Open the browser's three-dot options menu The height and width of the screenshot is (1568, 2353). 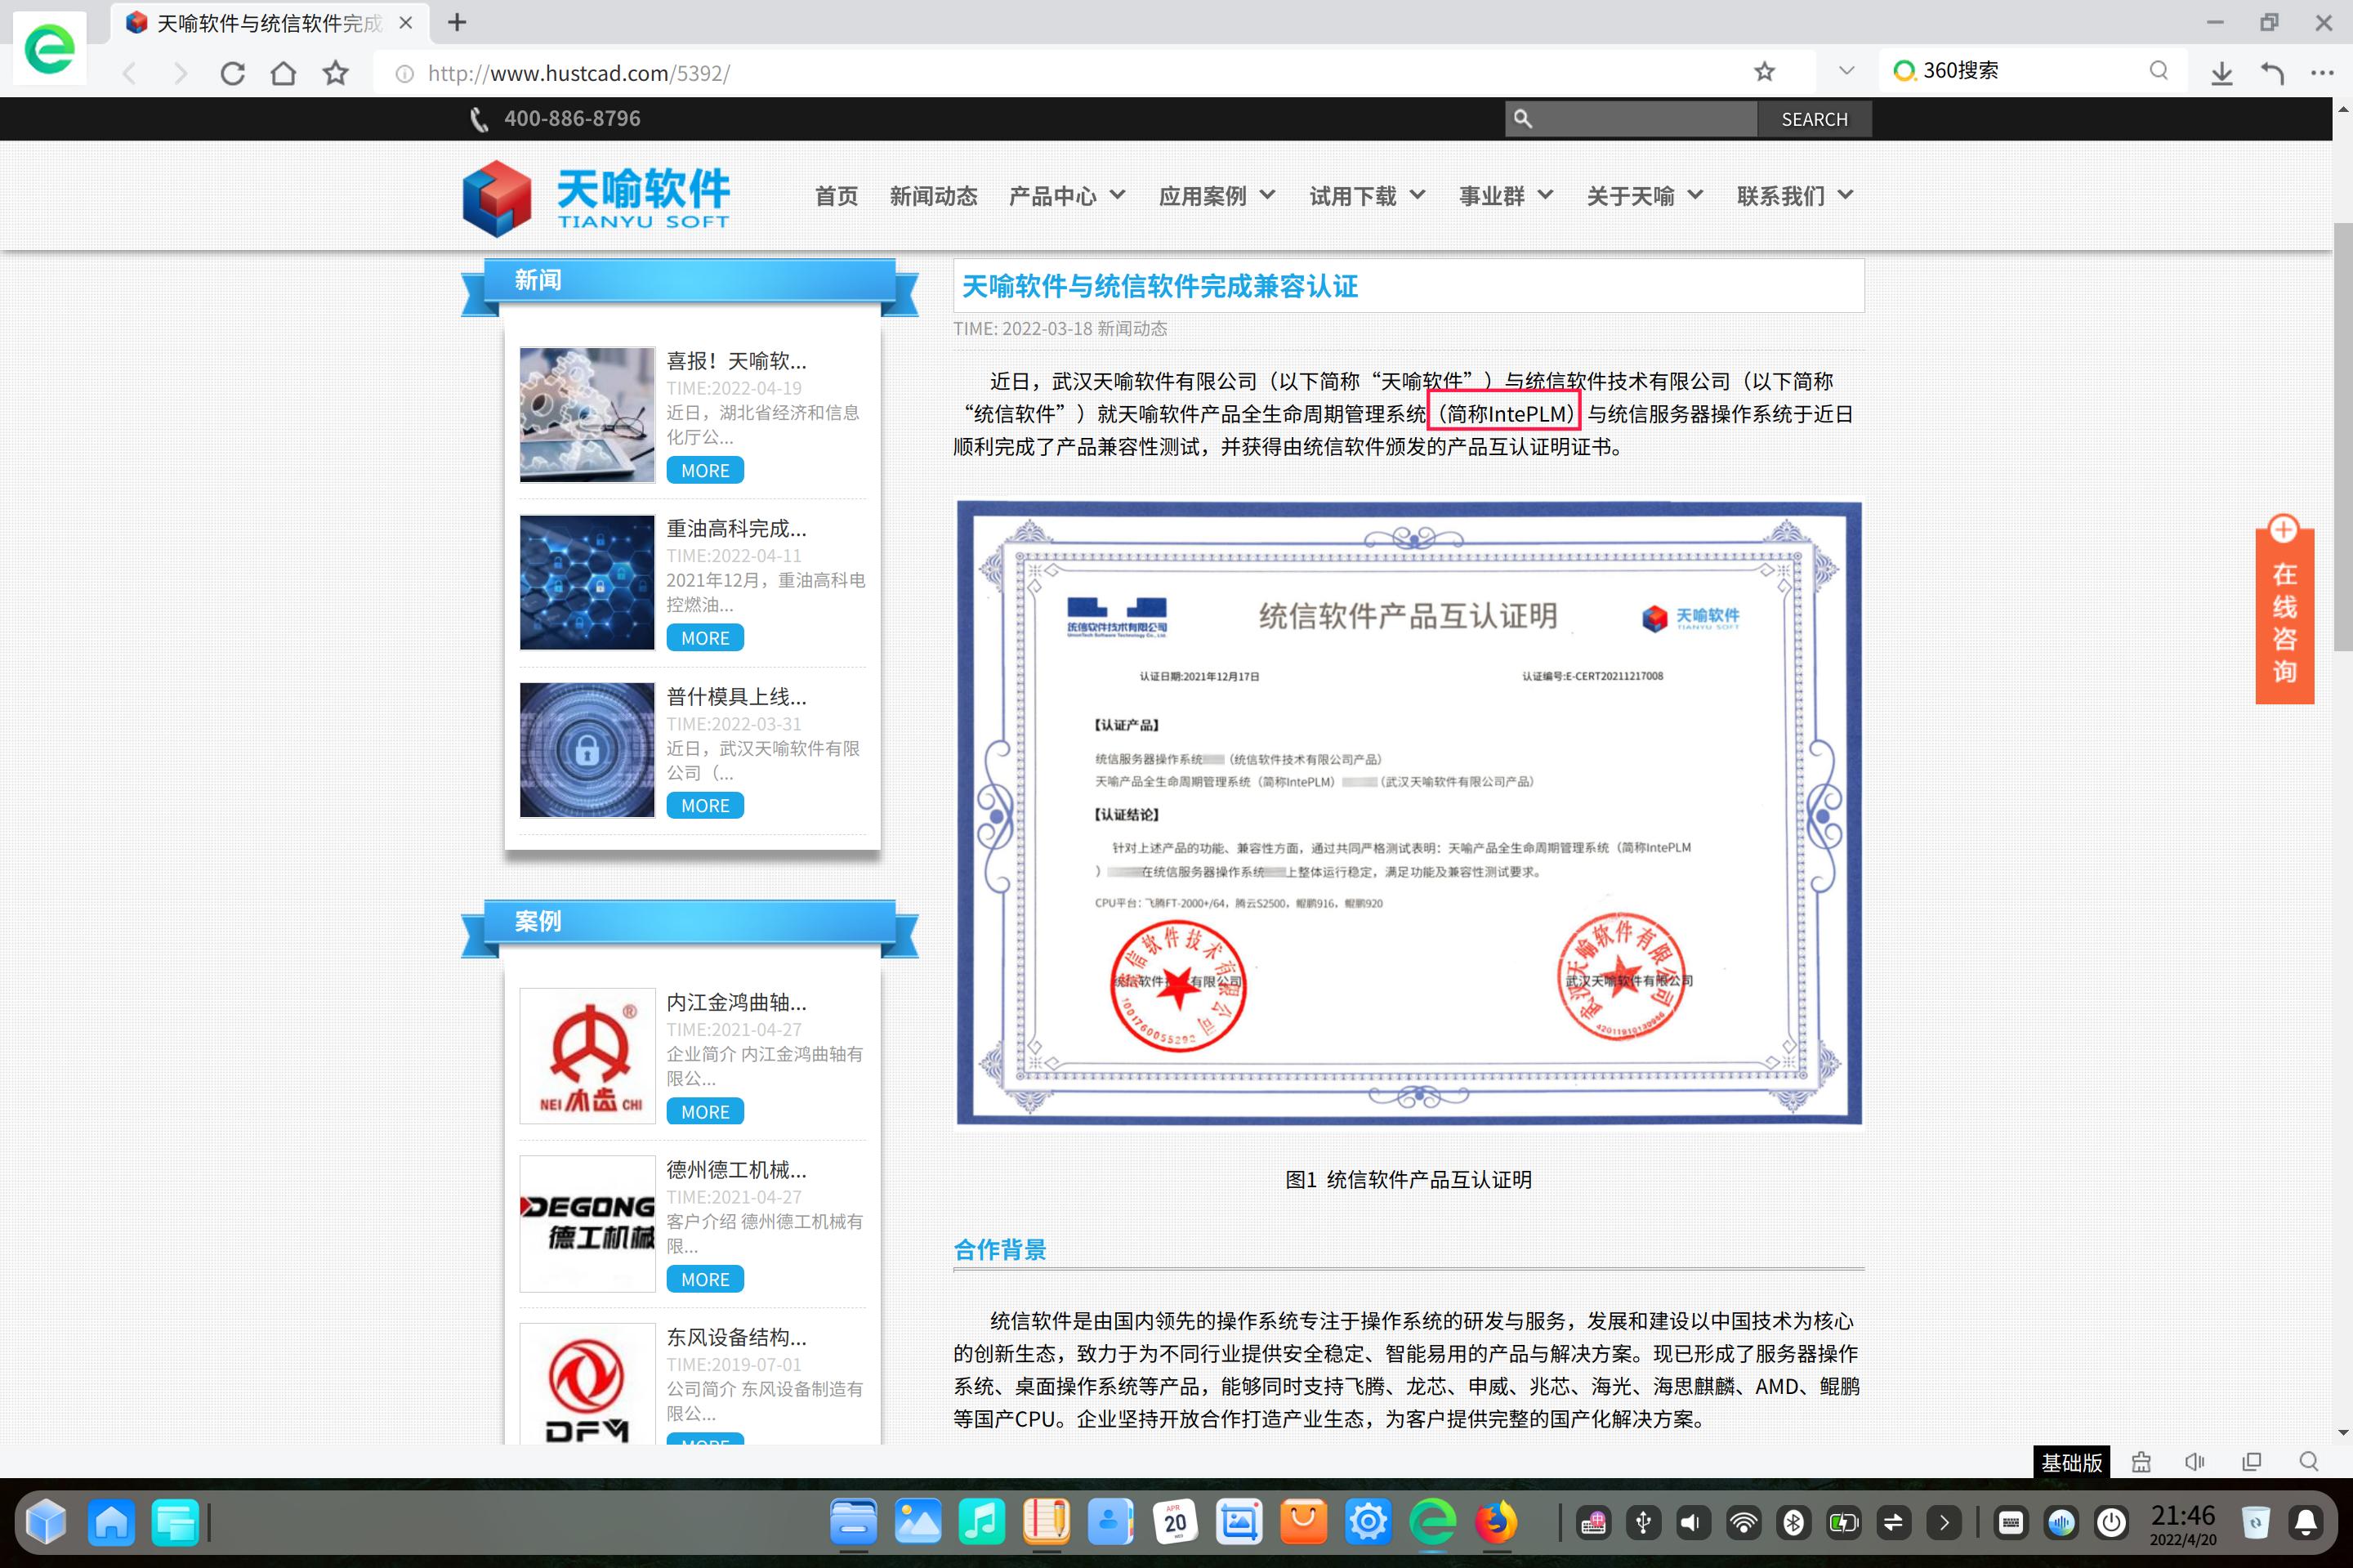[x=2322, y=71]
